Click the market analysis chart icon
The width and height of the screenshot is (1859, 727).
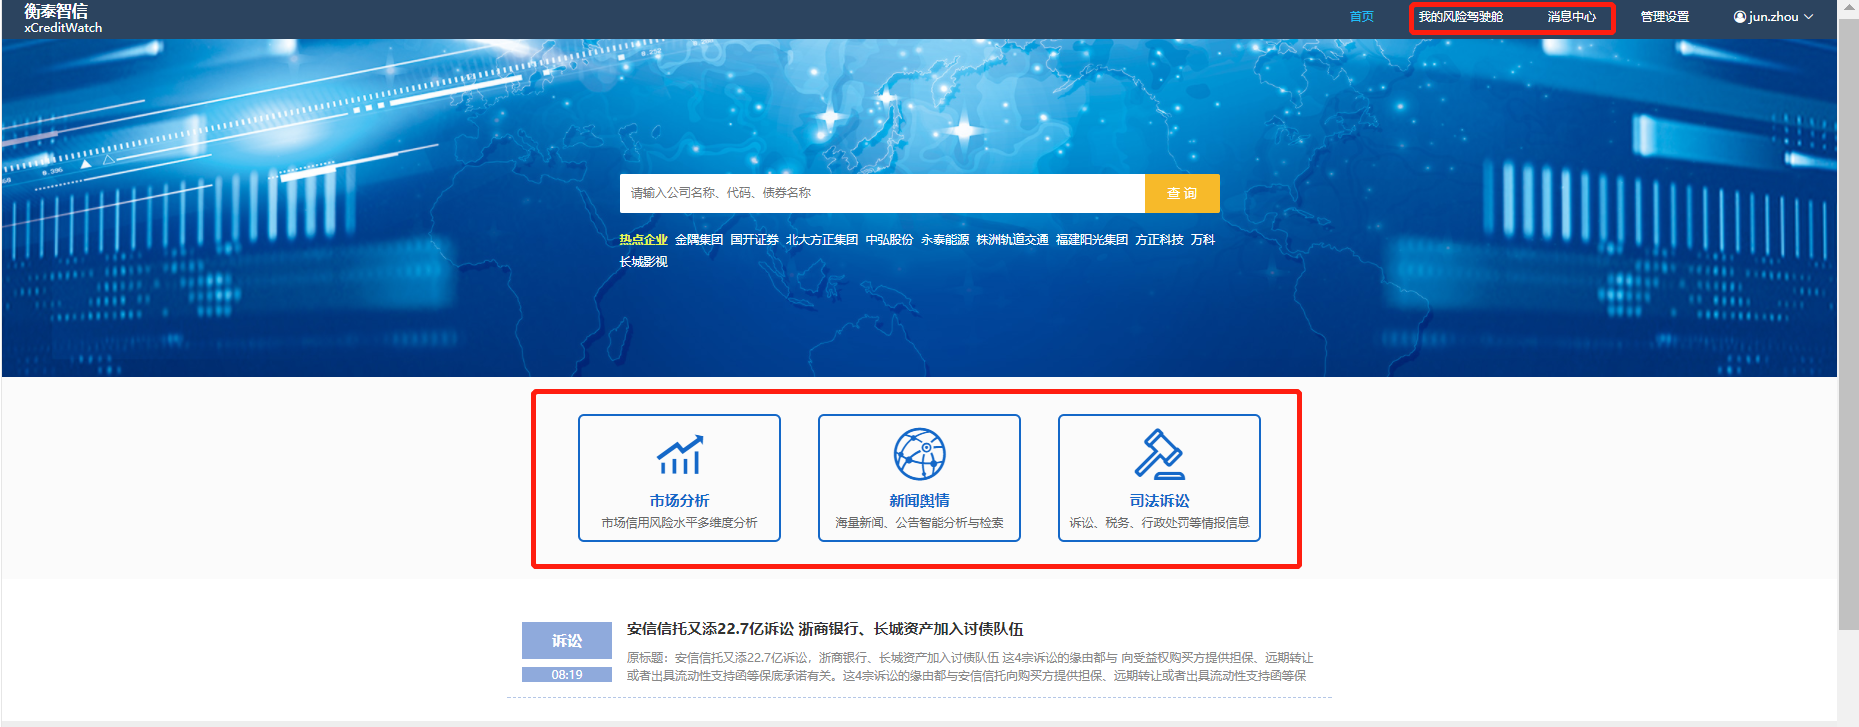tap(679, 455)
